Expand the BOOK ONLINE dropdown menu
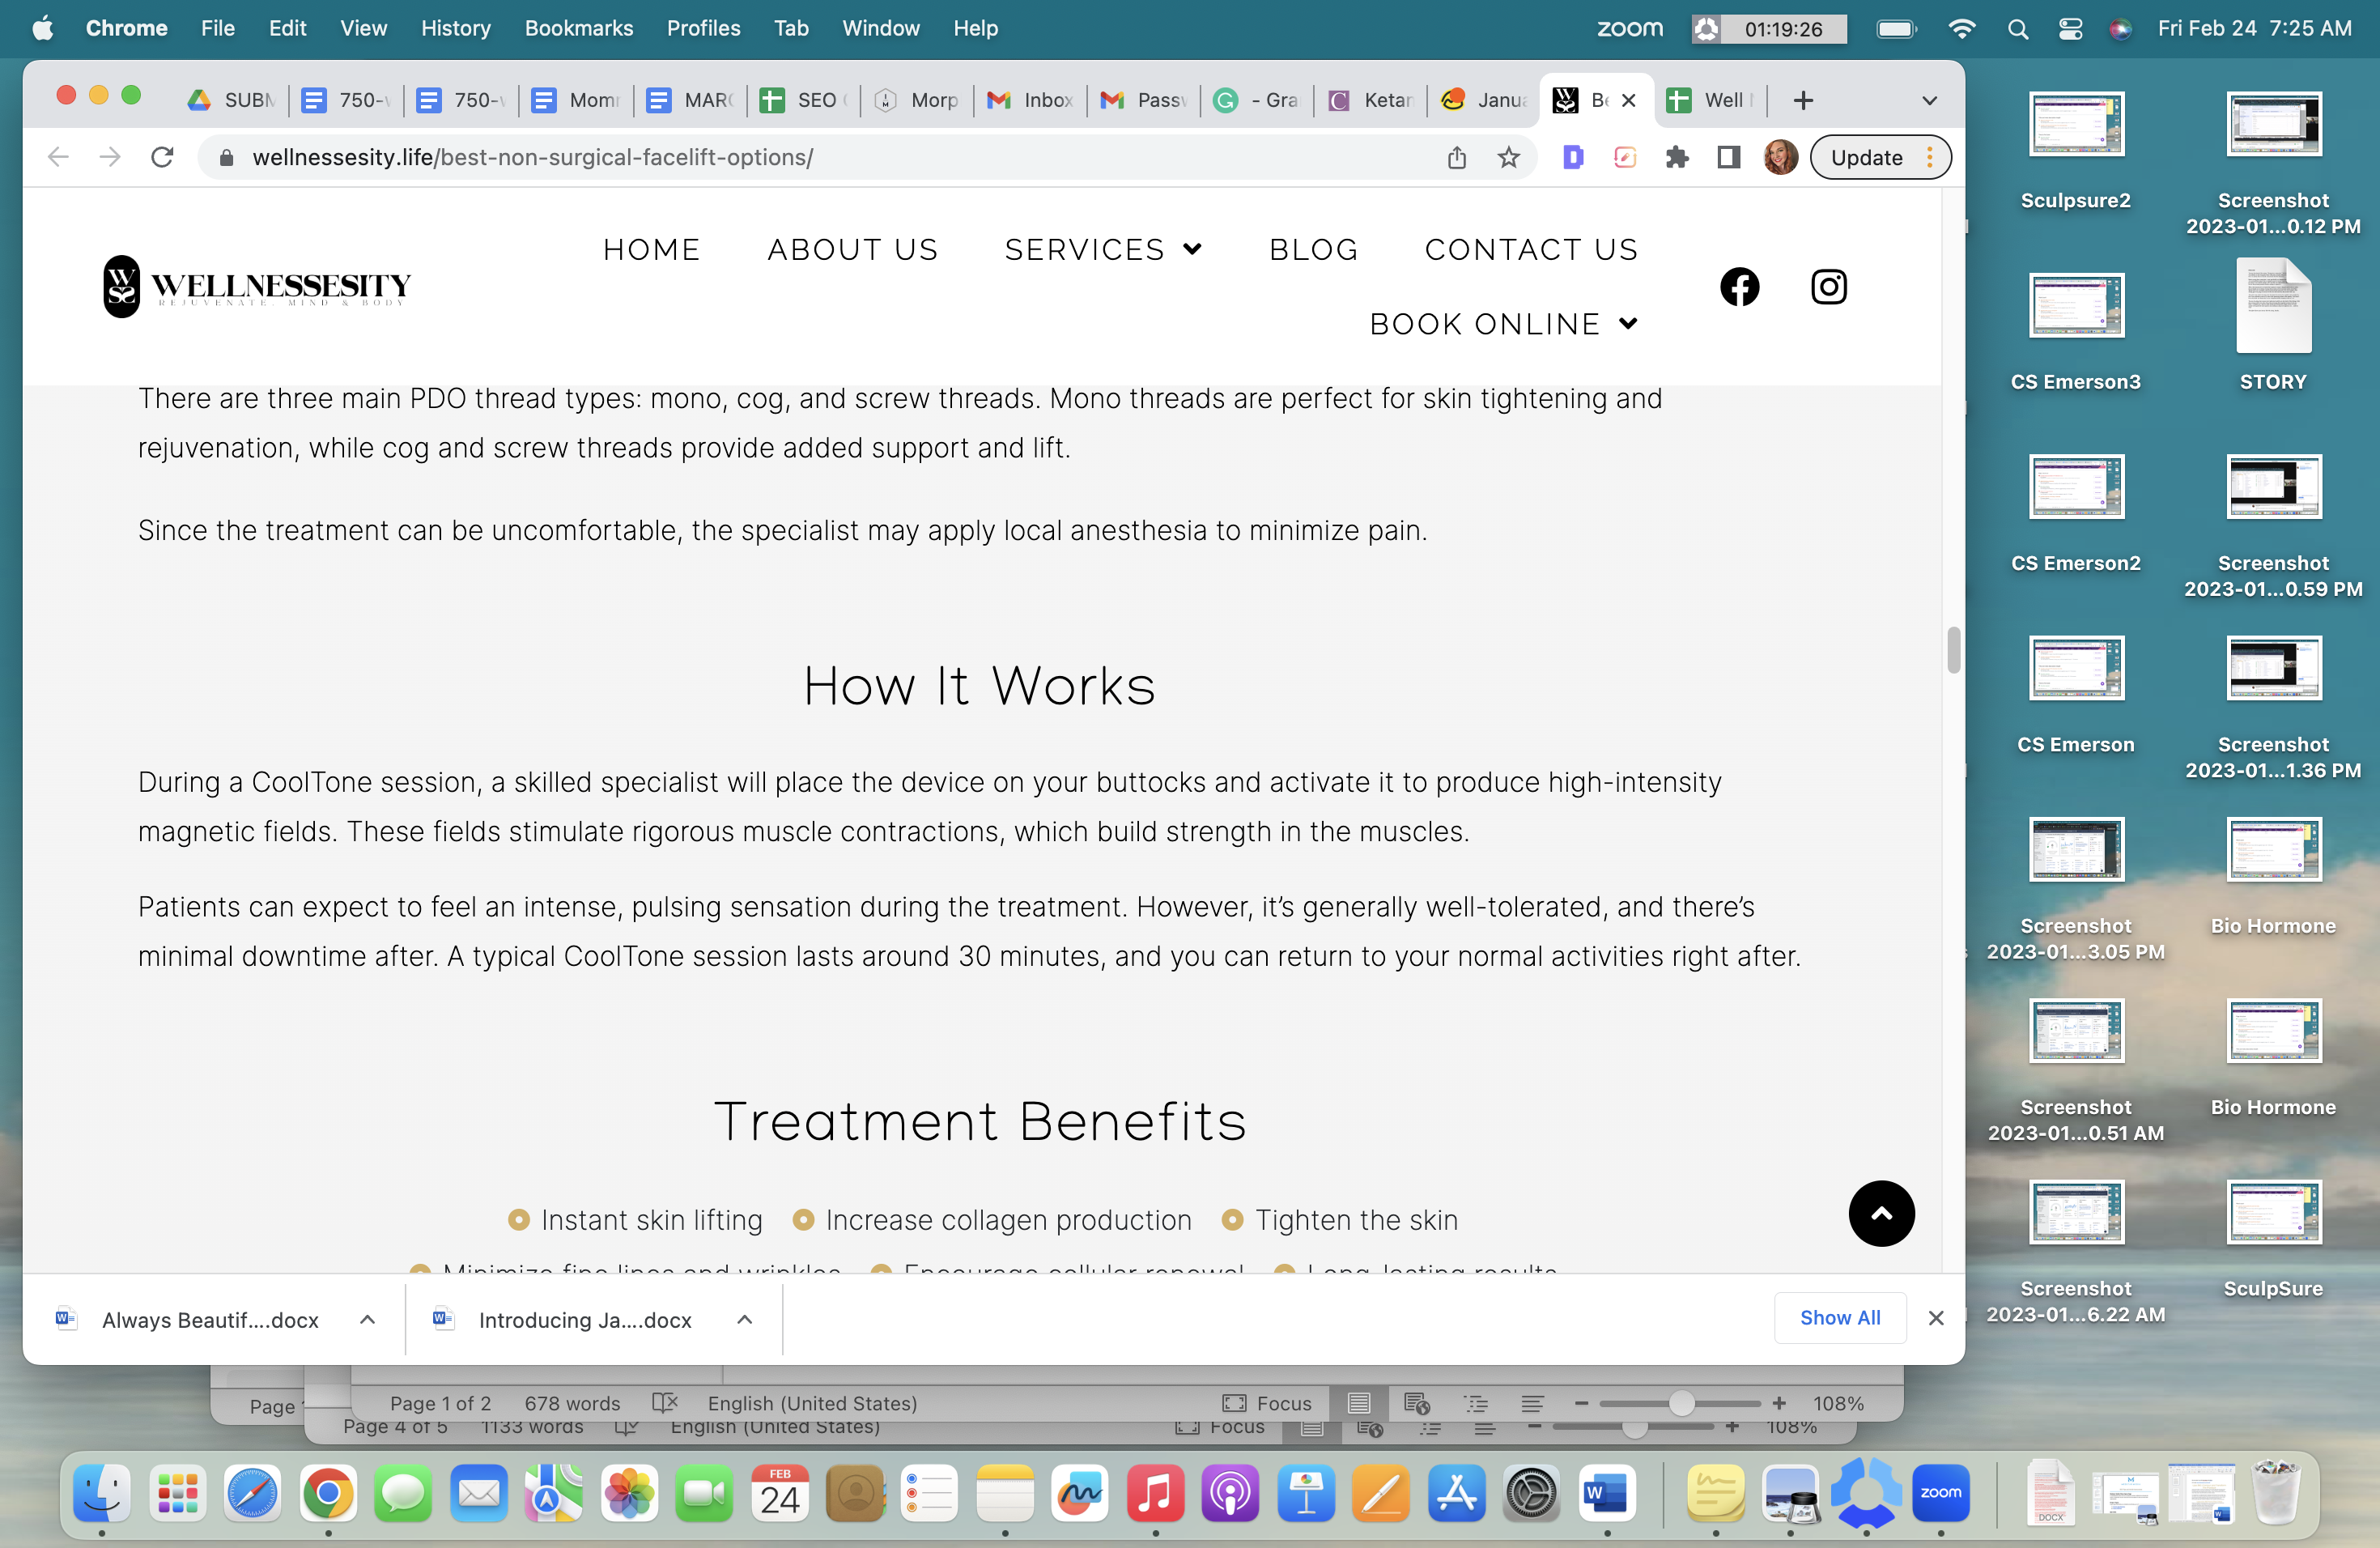 click(x=1503, y=324)
